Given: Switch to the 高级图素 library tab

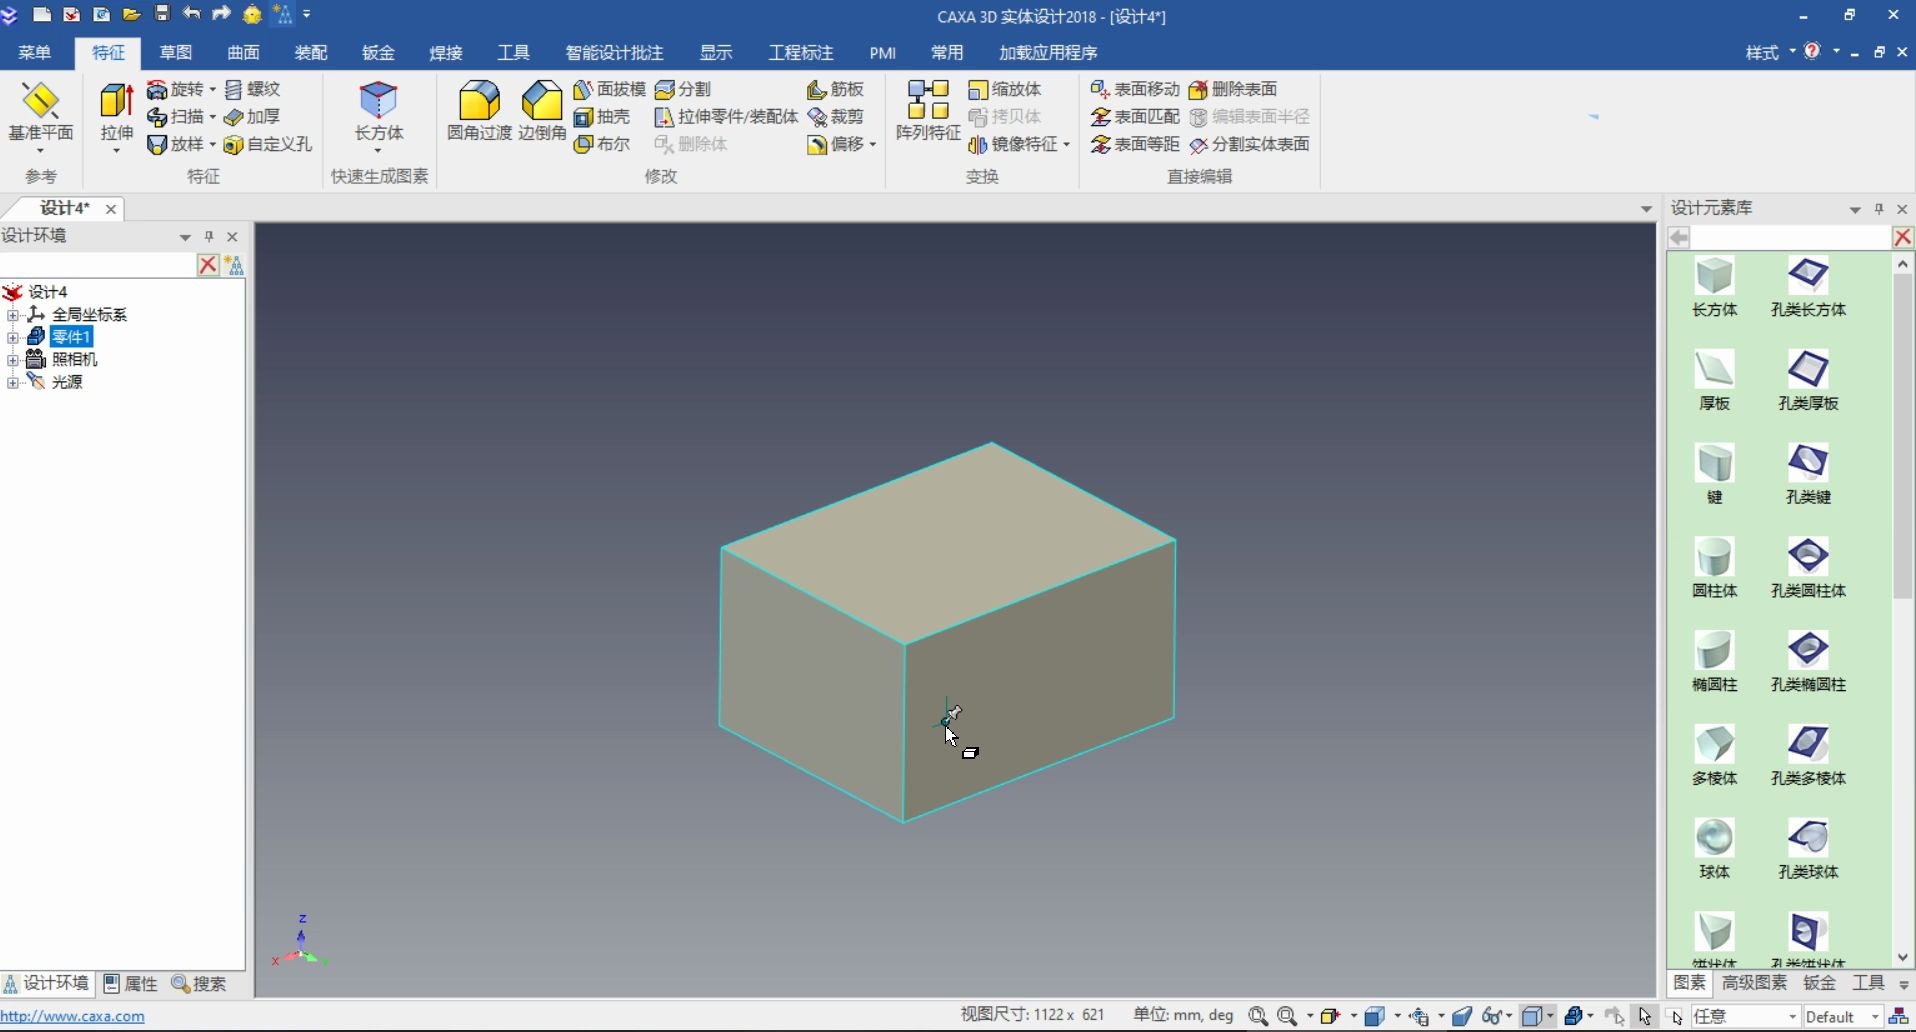Looking at the screenshot, I should [x=1754, y=983].
